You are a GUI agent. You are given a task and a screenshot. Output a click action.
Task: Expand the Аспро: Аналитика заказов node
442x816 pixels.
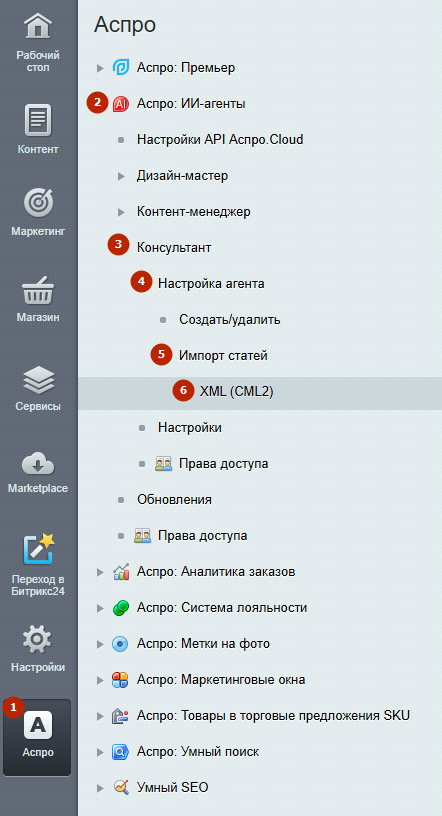click(x=100, y=572)
